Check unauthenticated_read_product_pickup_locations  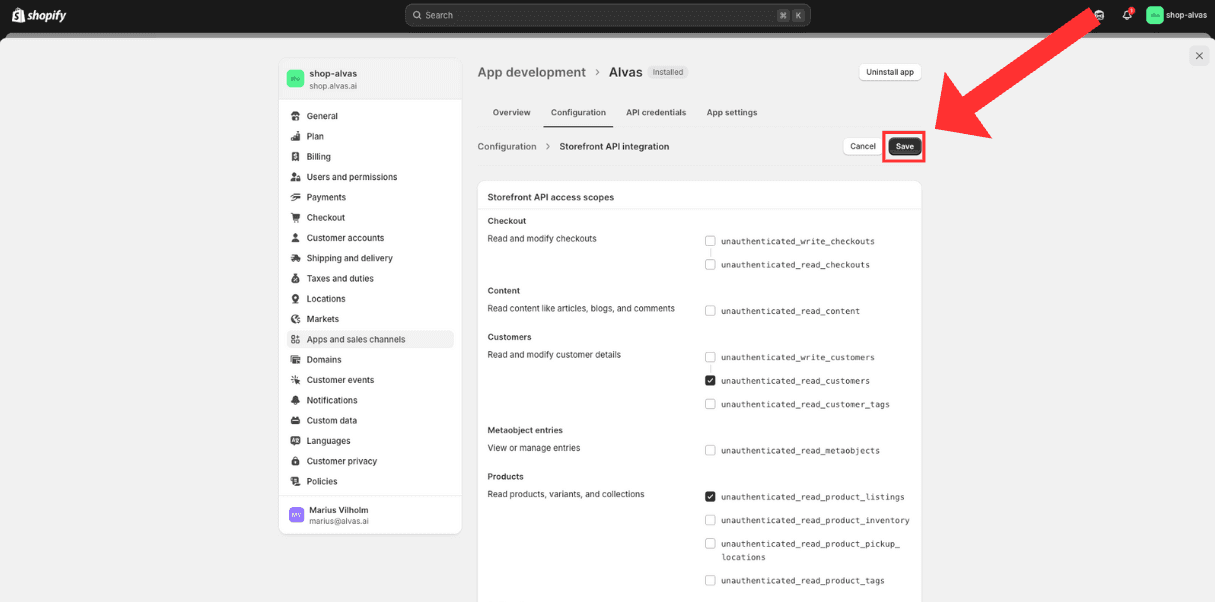(710, 544)
